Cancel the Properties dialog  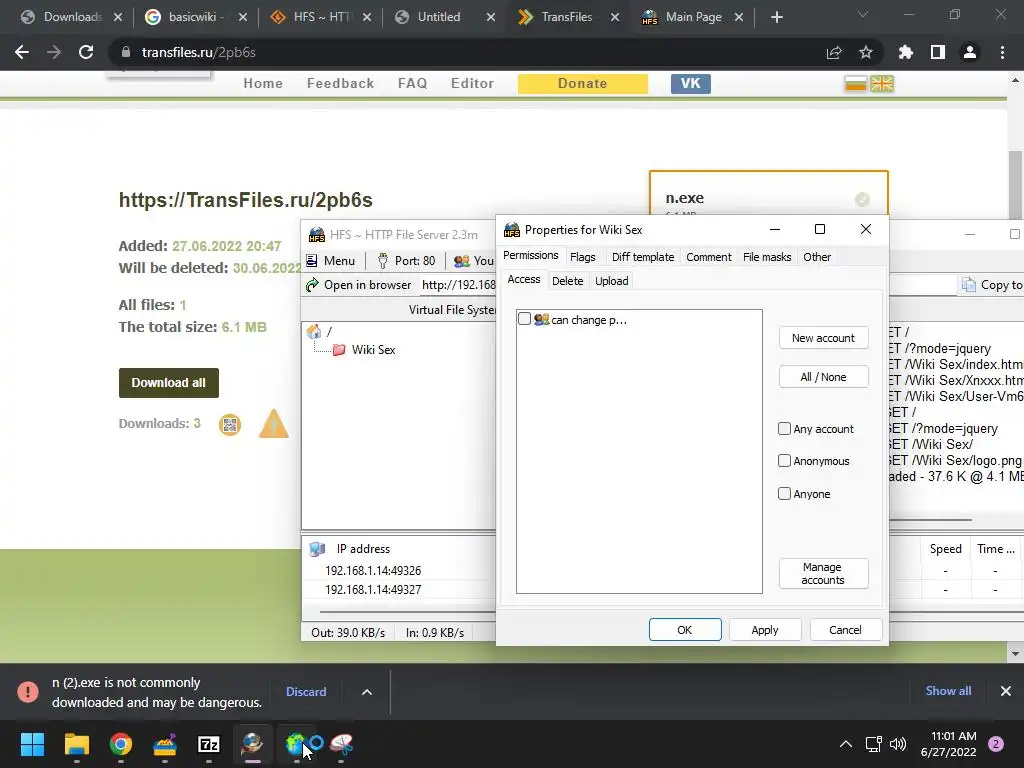845,630
